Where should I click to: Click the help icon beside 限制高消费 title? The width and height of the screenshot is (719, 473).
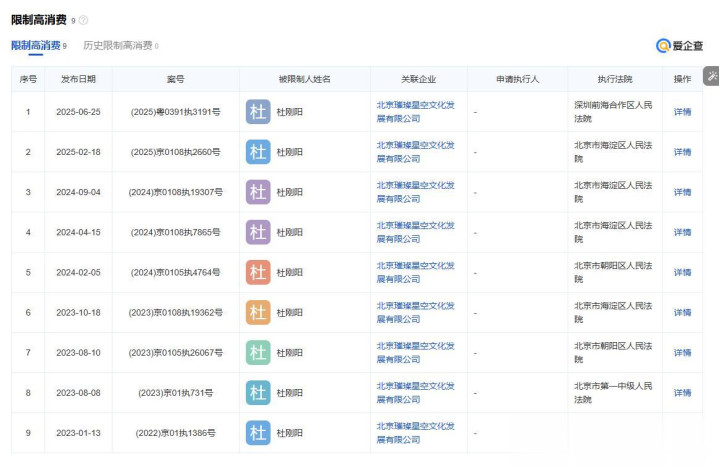[83, 20]
